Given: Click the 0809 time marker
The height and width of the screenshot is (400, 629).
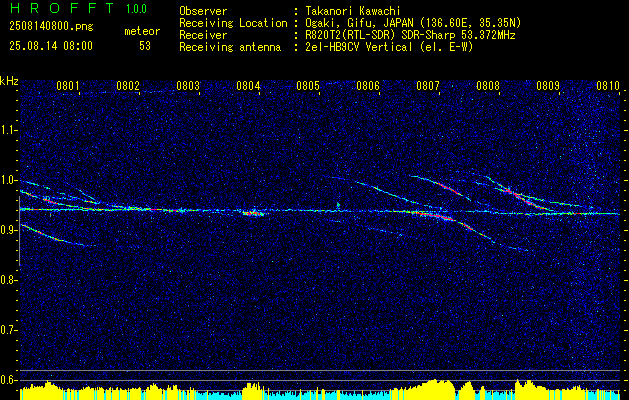Looking at the screenshot, I should [548, 86].
